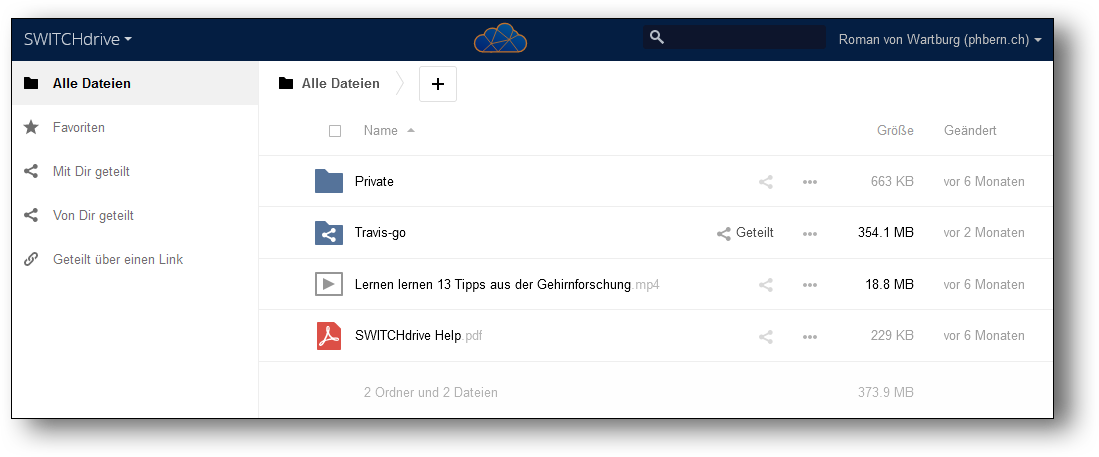
Task: Open the Private folder
Action: pyautogui.click(x=374, y=182)
